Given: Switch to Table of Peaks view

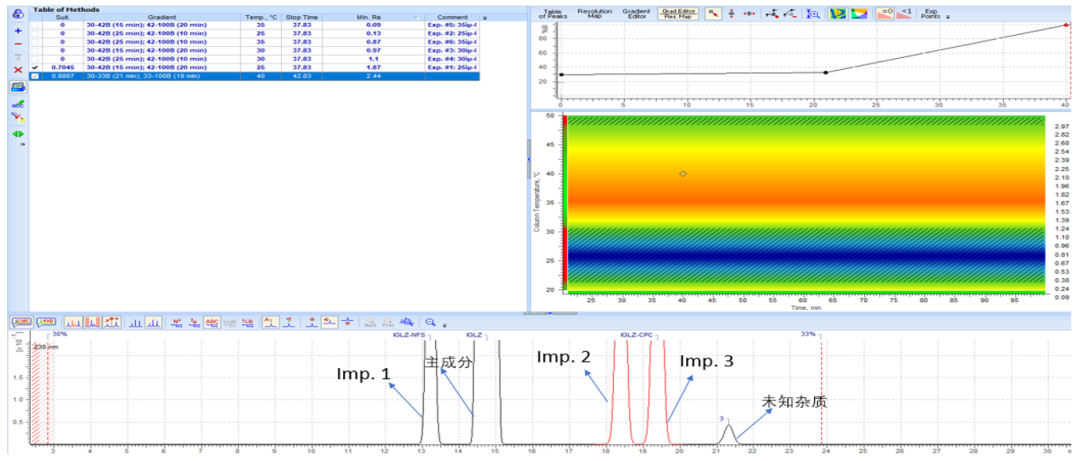Looking at the screenshot, I should coord(552,13).
